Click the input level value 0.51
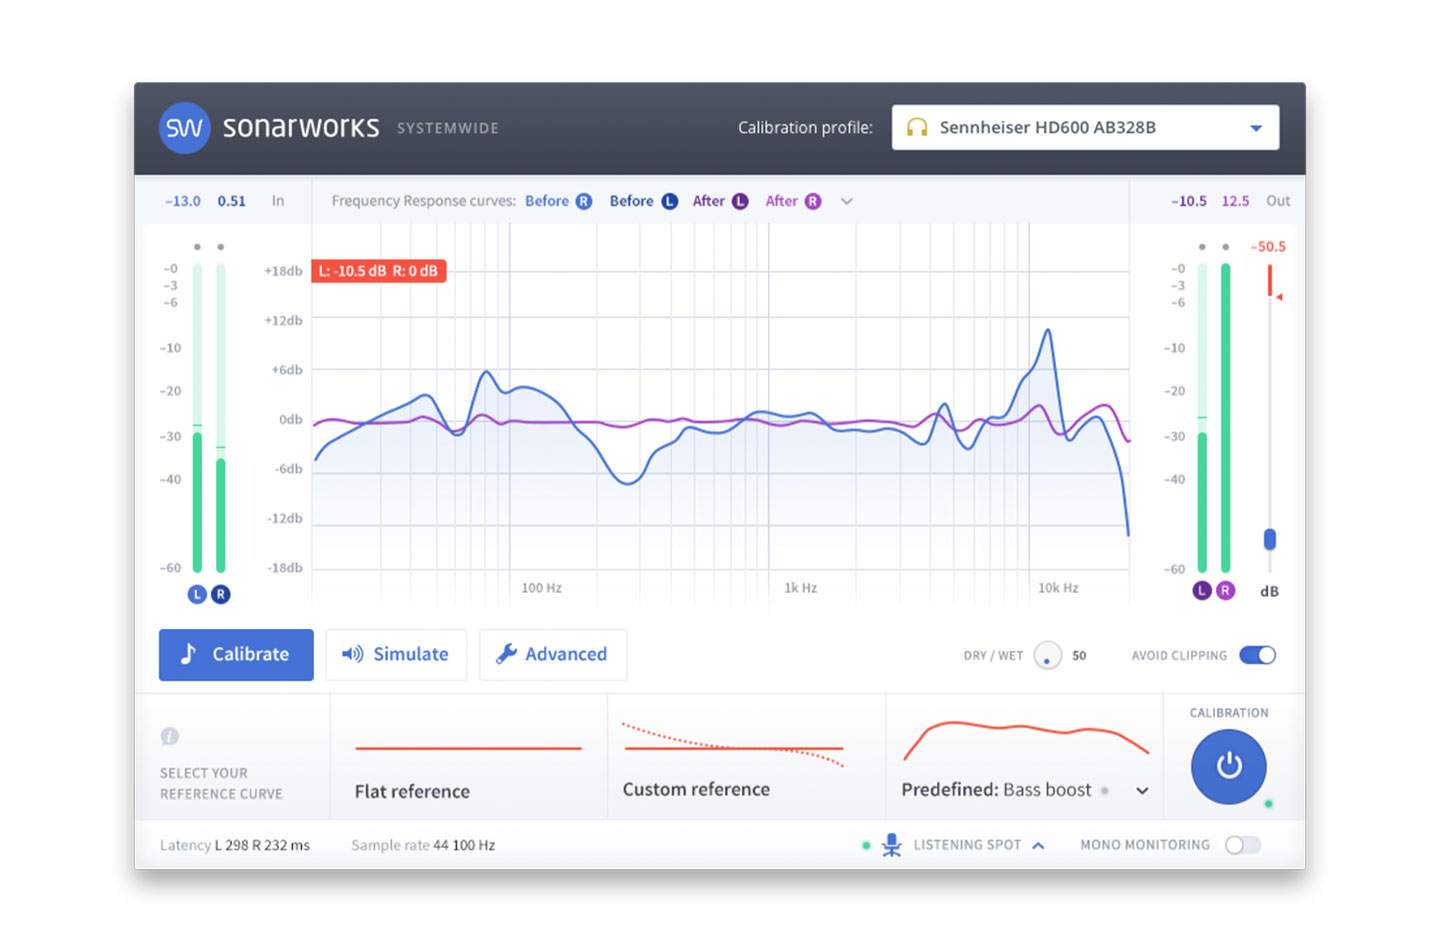 click(232, 201)
